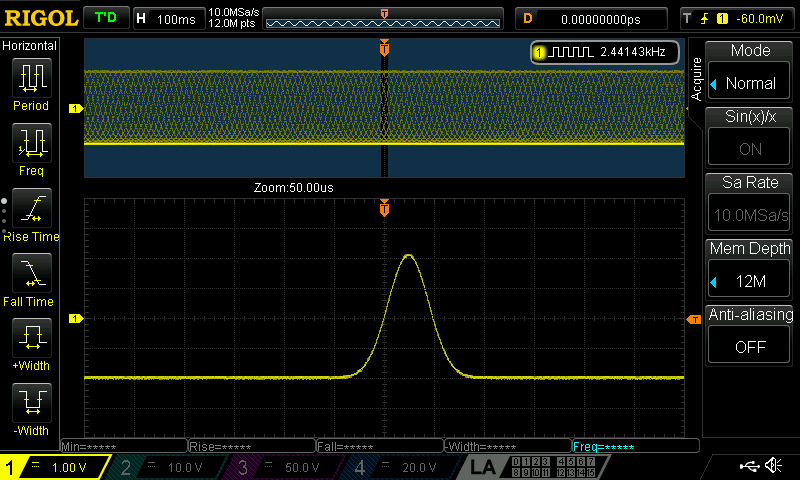Select the Acquire menu side tab
The width and height of the screenshot is (800, 480).
coord(696,78)
